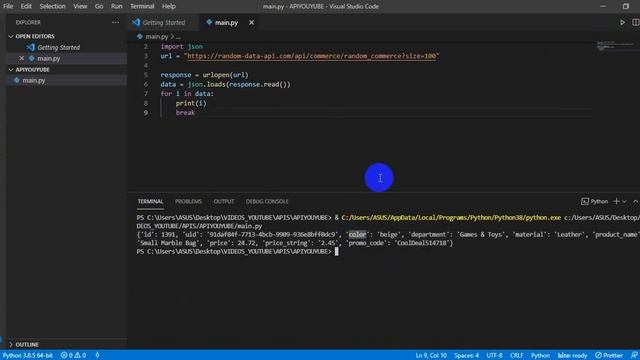Click highlighted 'color' key in terminal output

[357, 234]
